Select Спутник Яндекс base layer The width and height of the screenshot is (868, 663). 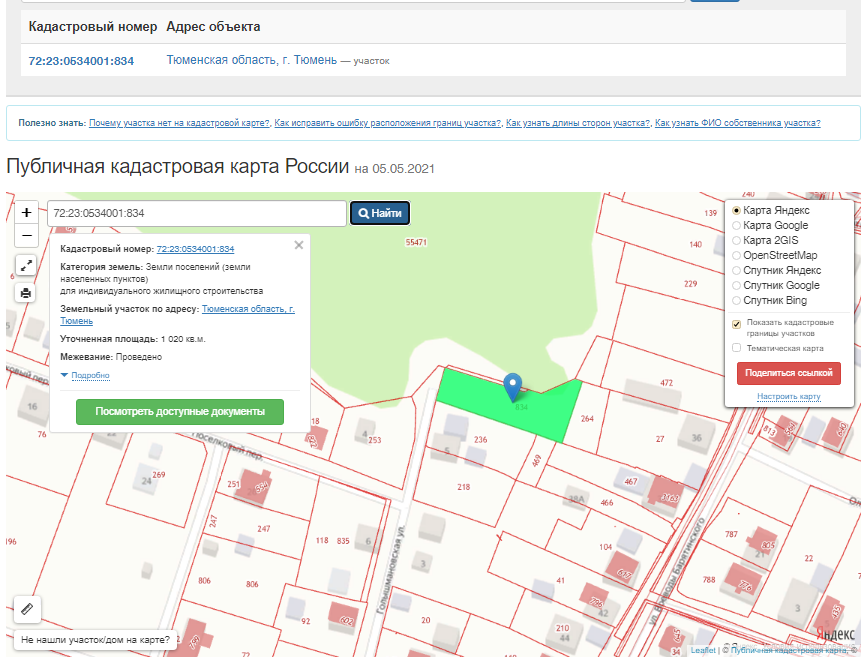(736, 270)
